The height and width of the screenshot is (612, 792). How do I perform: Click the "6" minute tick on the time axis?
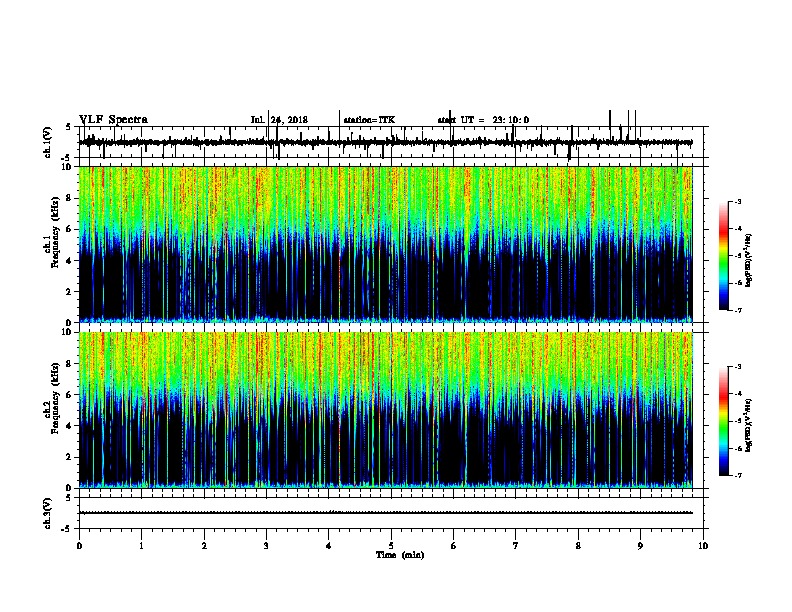454,546
